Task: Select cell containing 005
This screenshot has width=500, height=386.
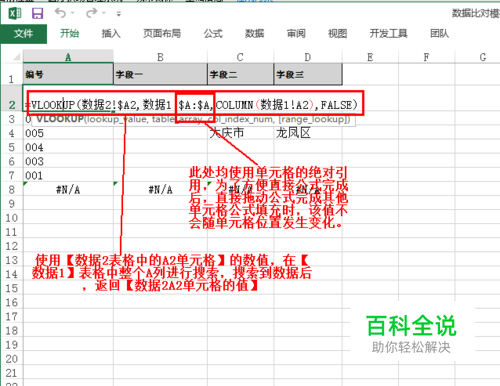Action: tap(68, 133)
